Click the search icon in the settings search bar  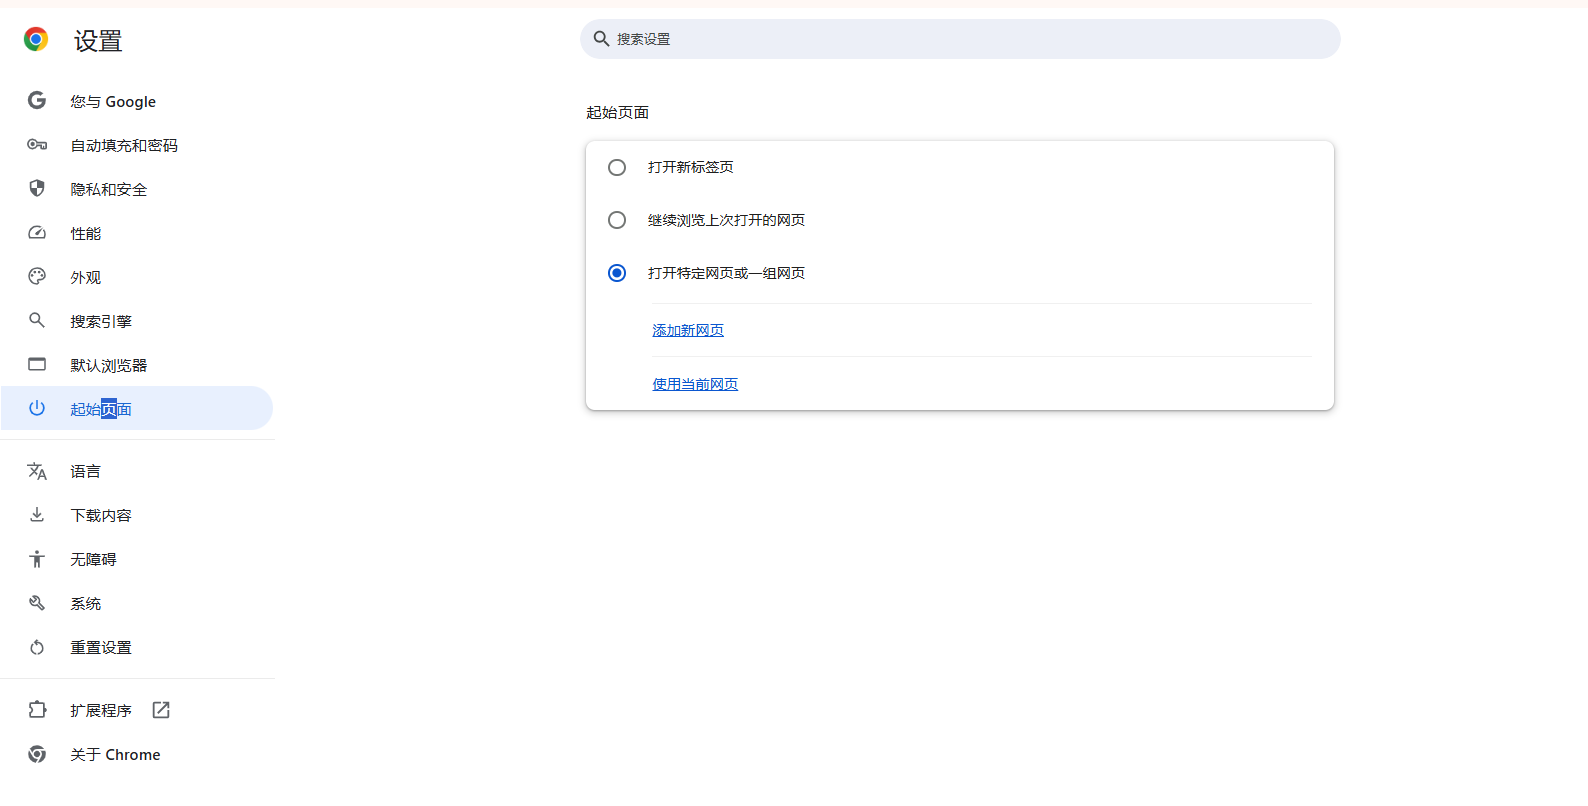click(601, 39)
